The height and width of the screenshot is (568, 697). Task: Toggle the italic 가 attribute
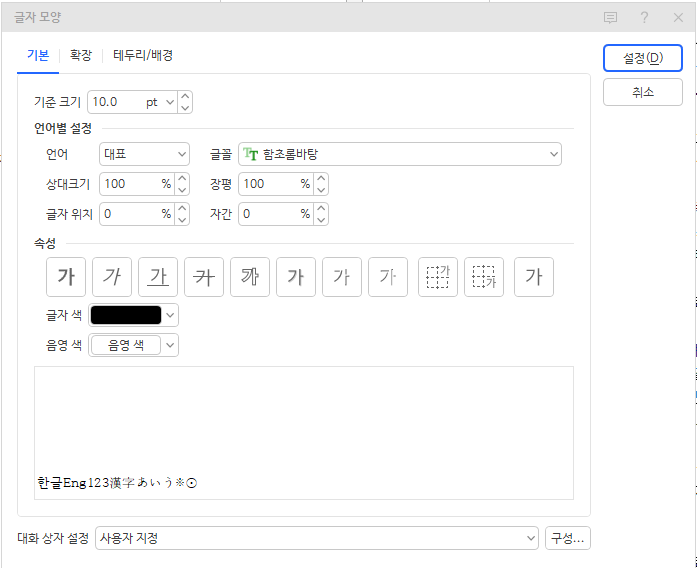(x=112, y=277)
